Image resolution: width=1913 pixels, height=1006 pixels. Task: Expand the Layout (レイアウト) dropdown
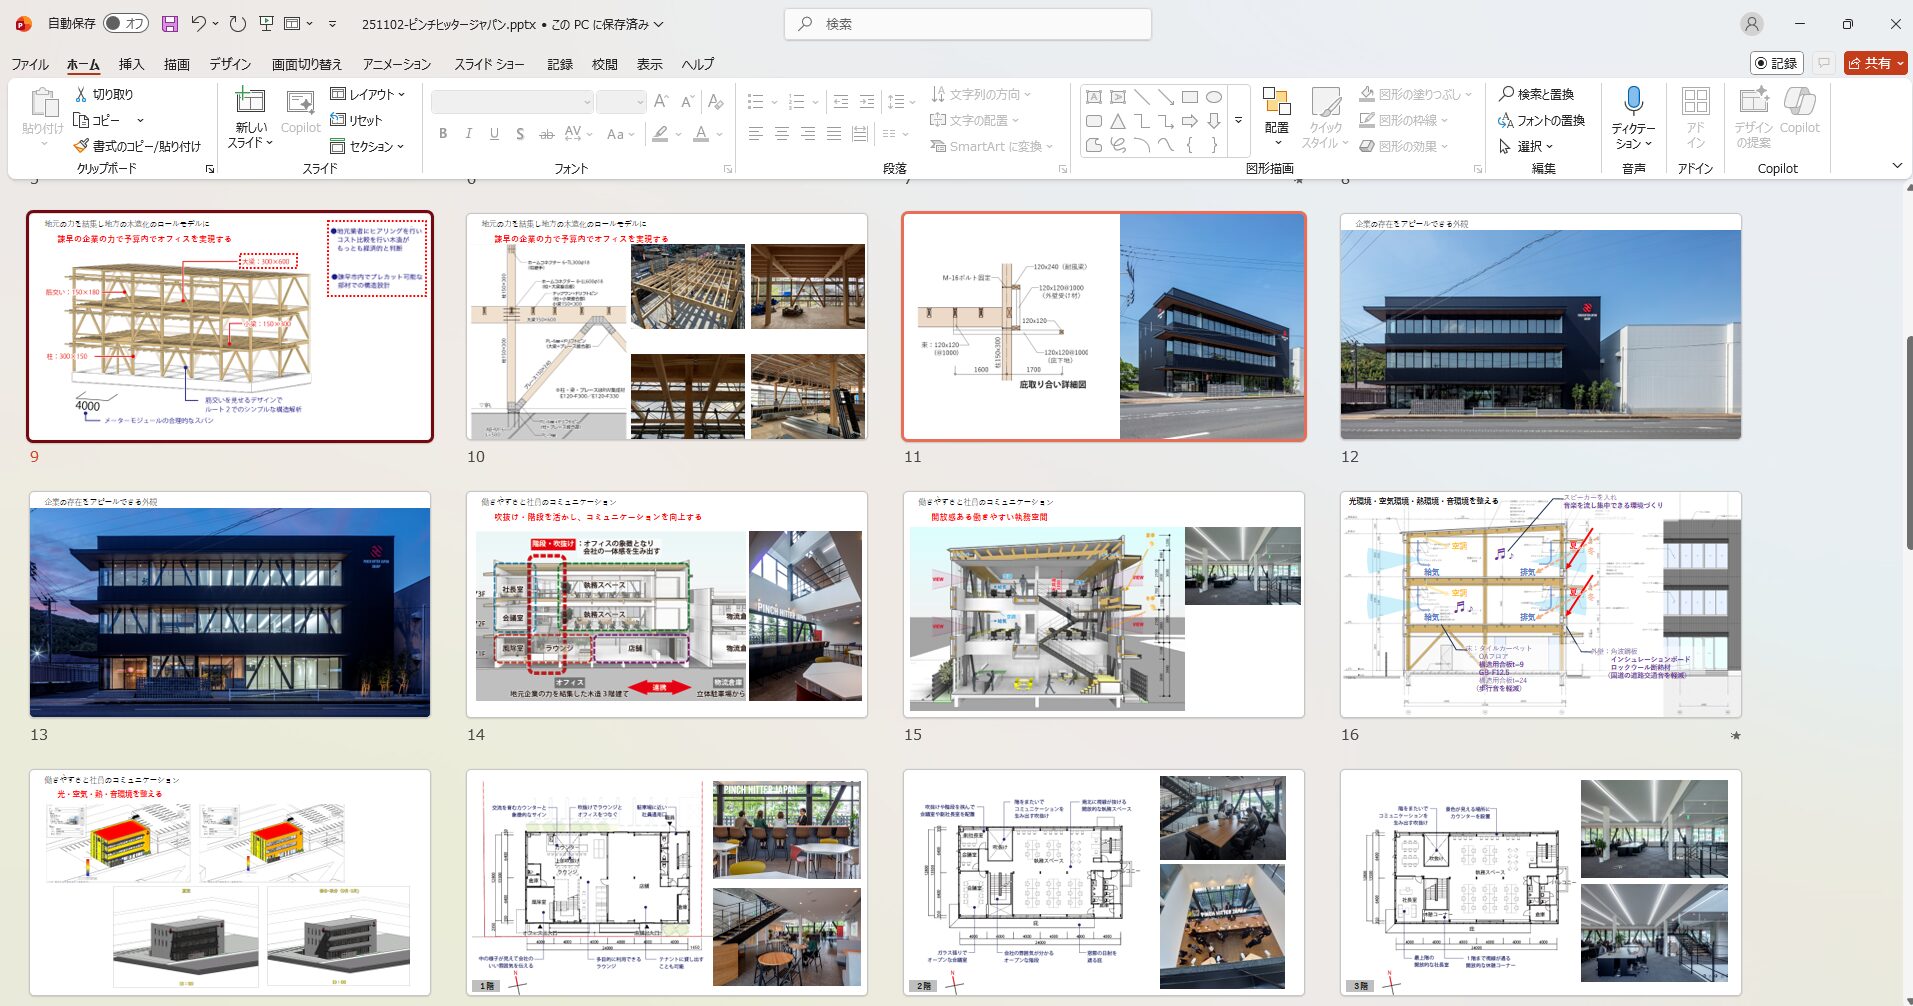point(368,94)
